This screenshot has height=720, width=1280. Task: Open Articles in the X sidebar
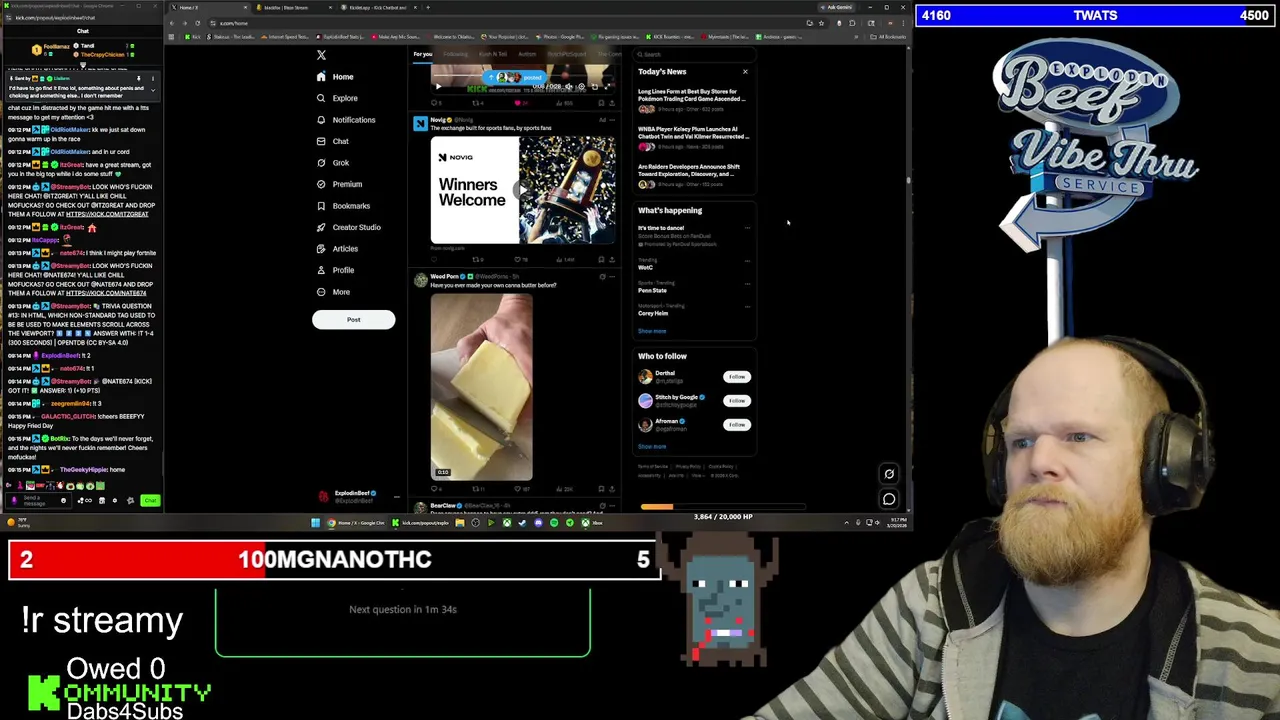click(x=337, y=249)
